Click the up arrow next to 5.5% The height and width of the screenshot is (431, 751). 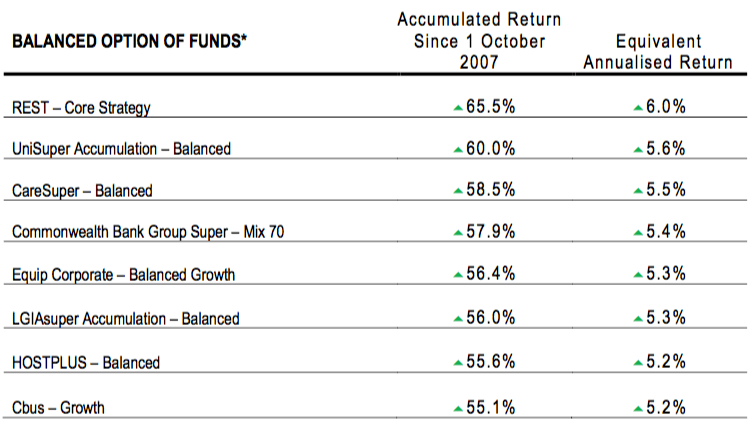[x=639, y=192]
